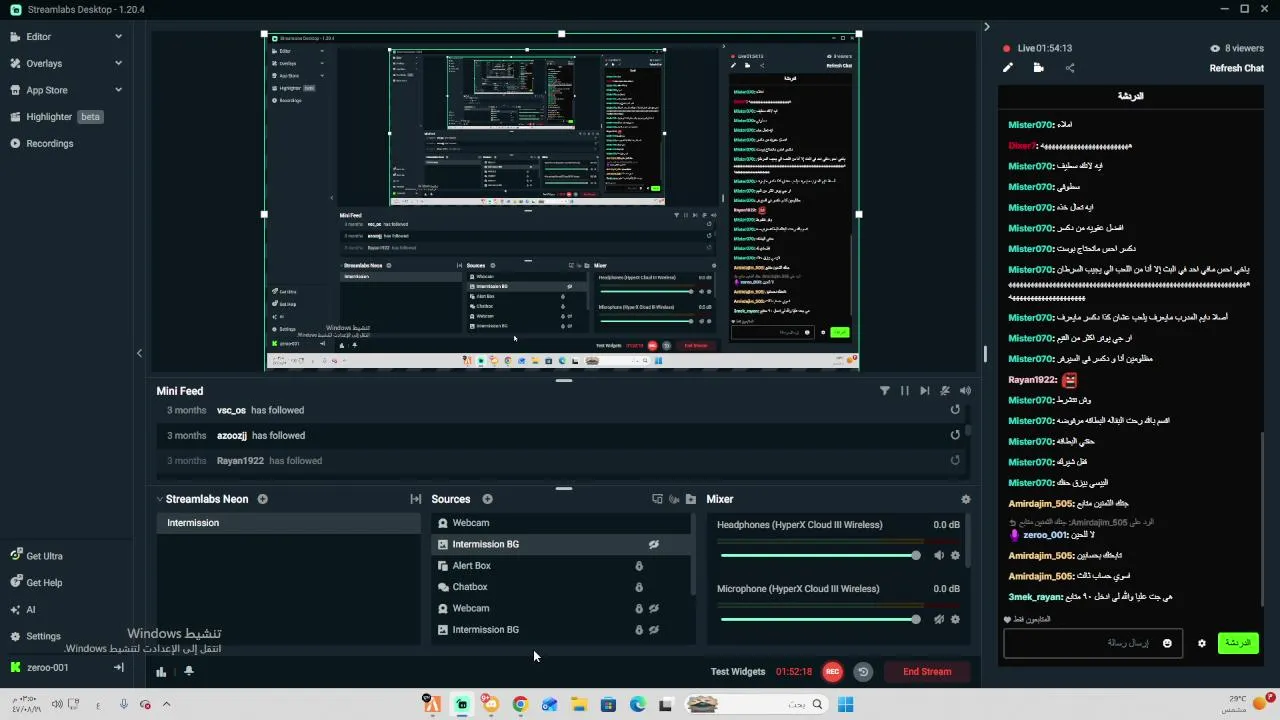Open Settings from the sidebar

click(x=43, y=636)
